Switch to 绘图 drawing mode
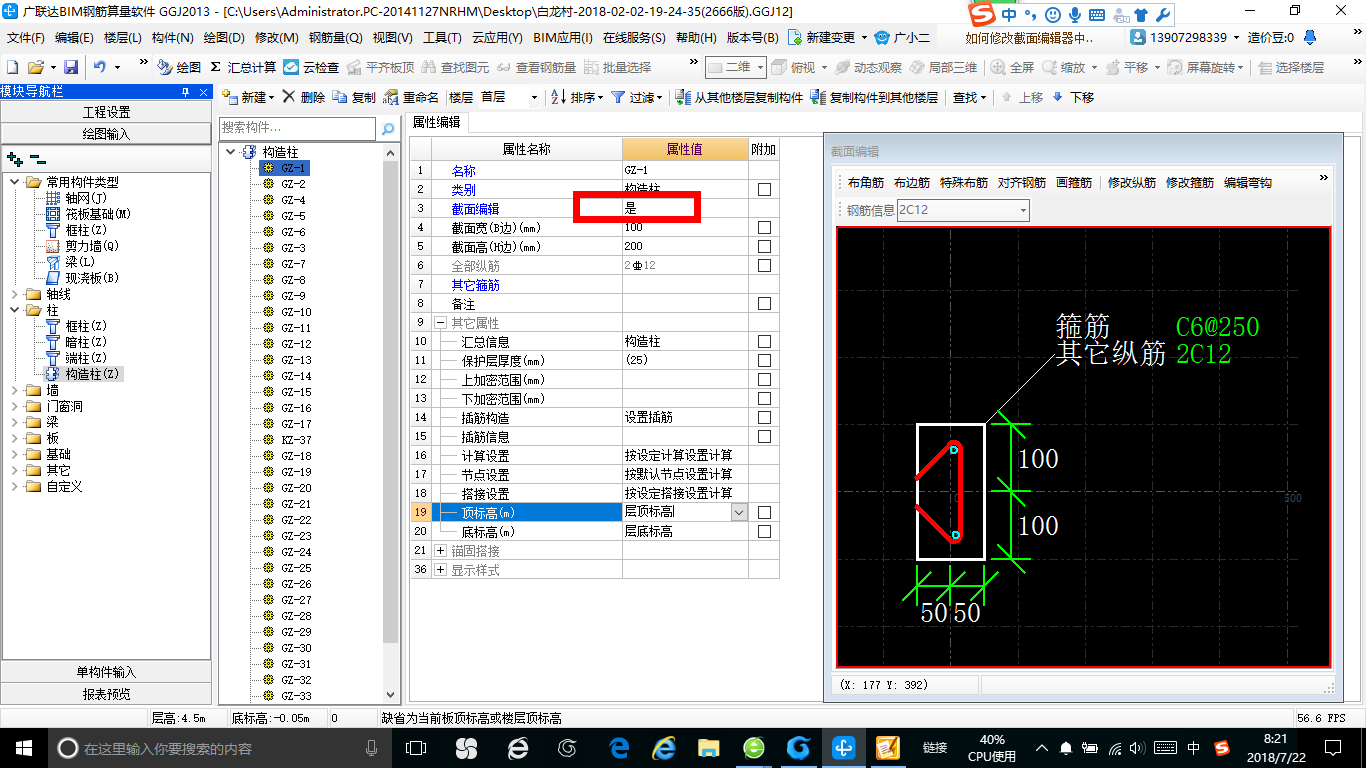 click(179, 67)
